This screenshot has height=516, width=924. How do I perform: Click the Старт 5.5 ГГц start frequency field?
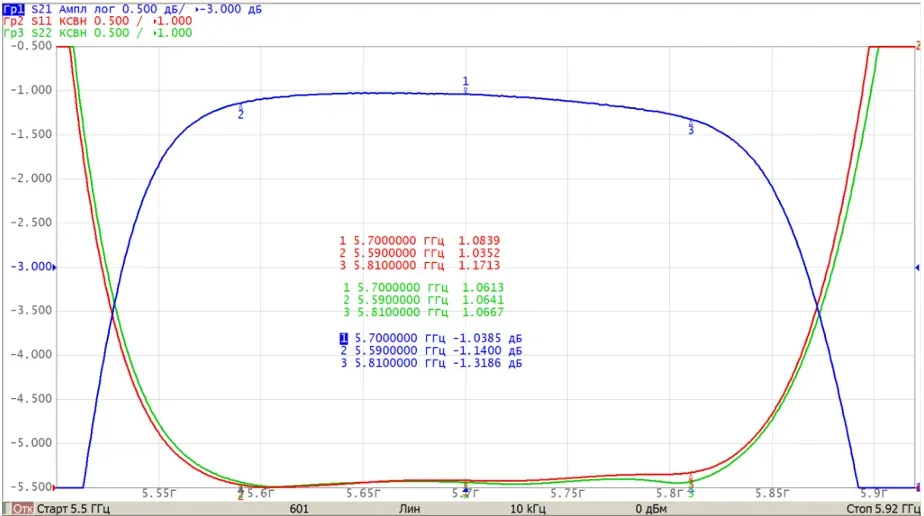pos(73,509)
